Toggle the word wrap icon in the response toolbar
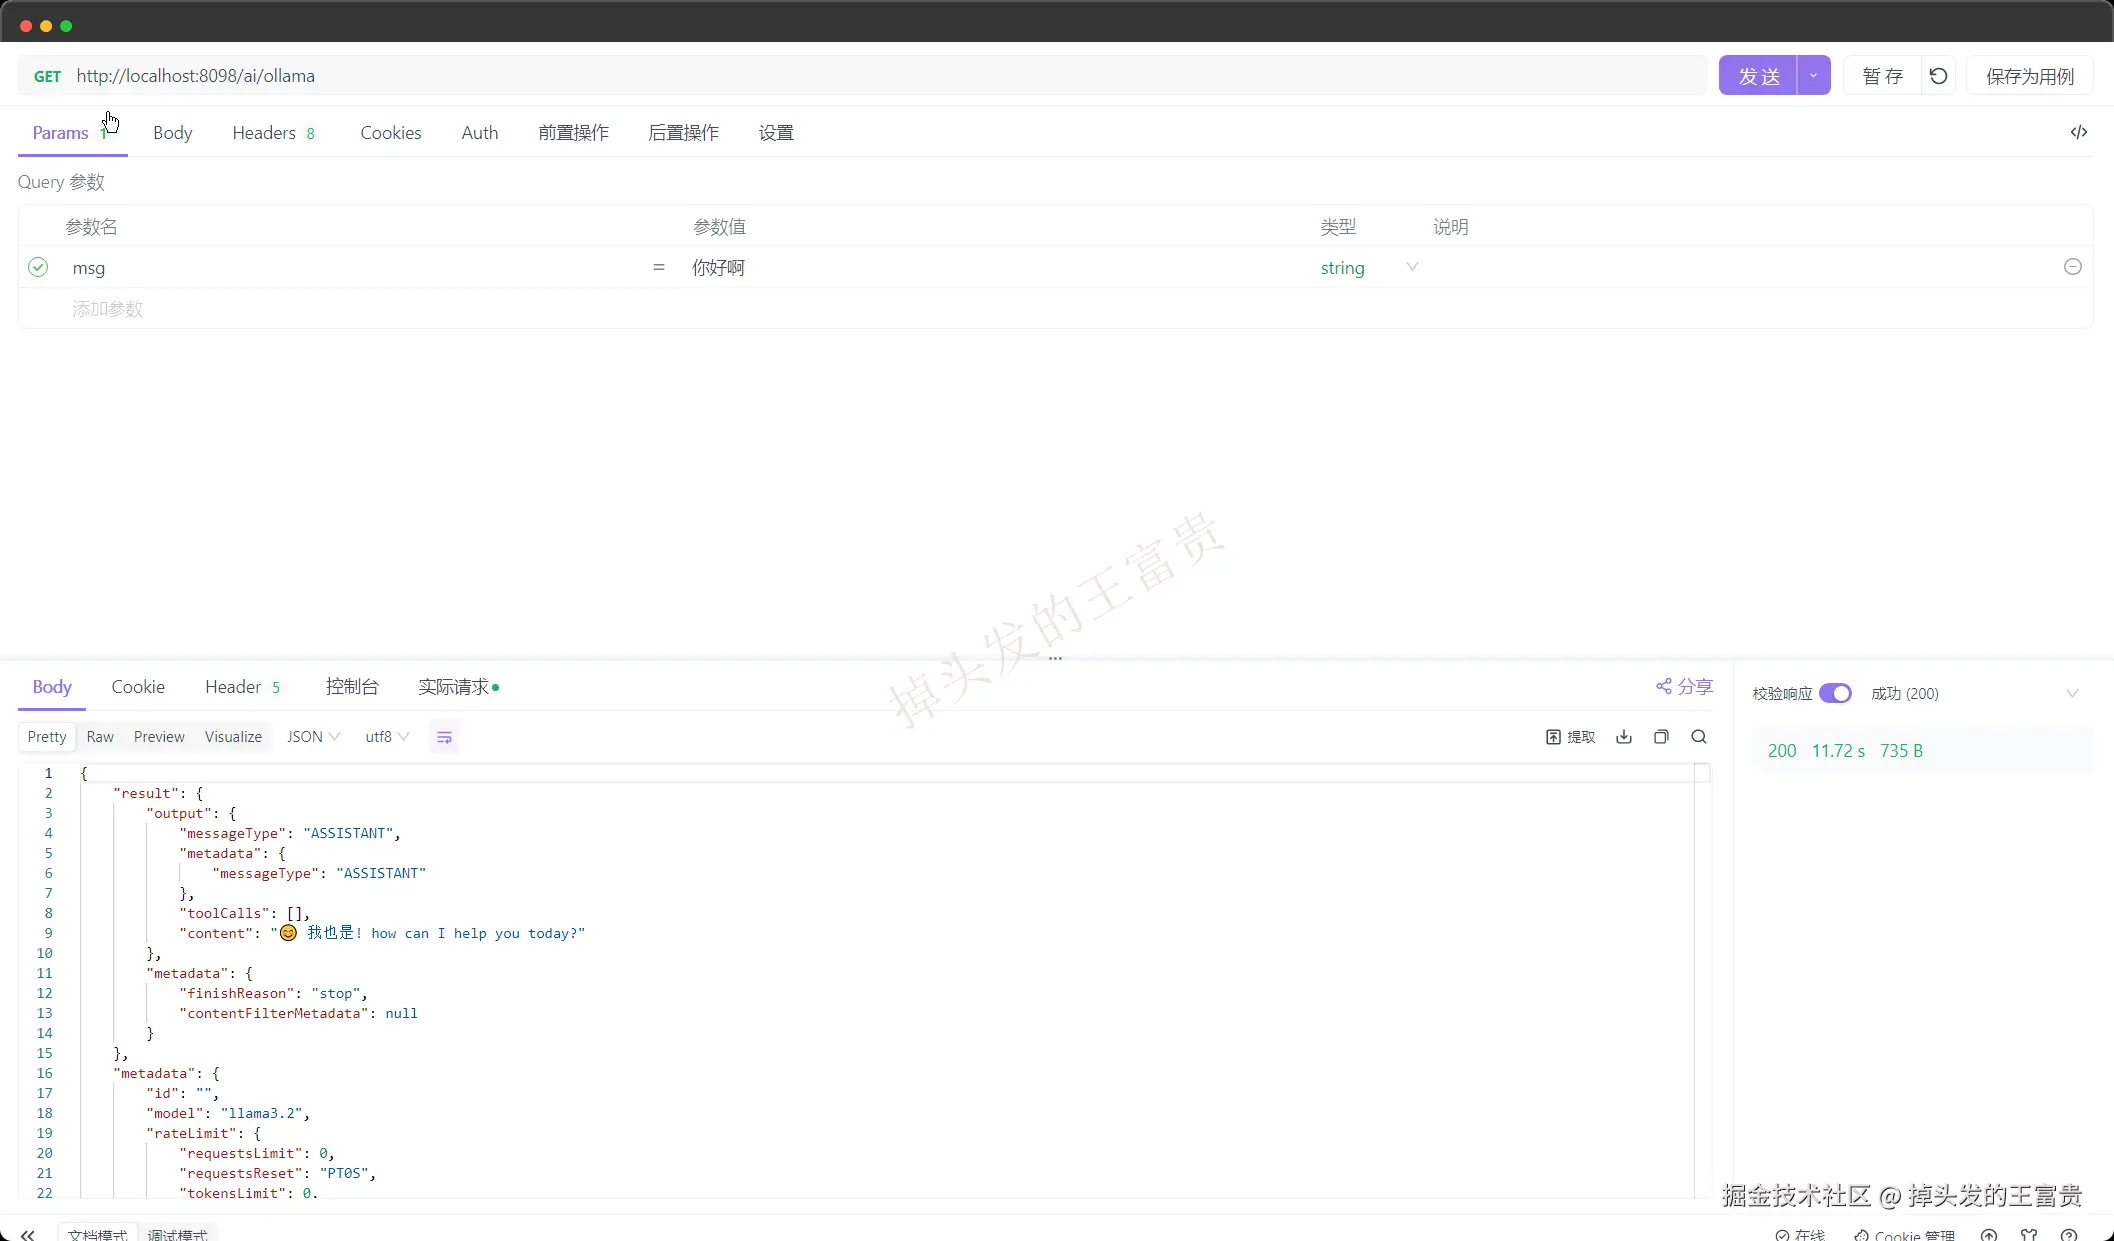Viewport: 2114px width, 1241px height. pyautogui.click(x=444, y=737)
